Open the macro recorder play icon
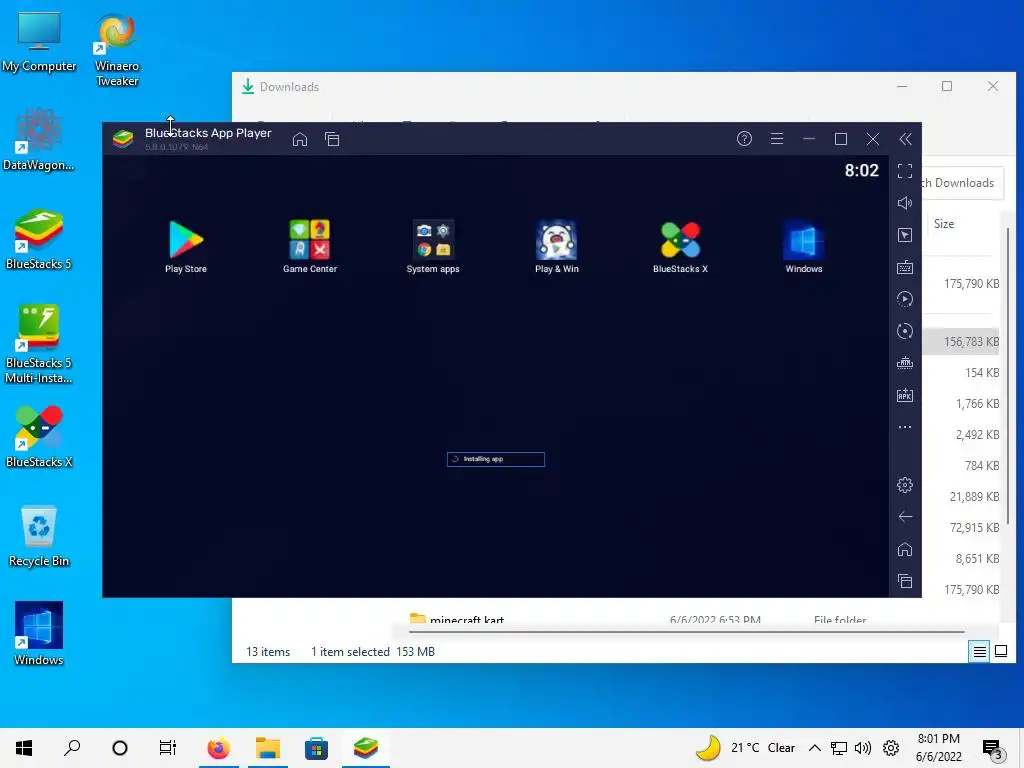This screenshot has height=768, width=1024. 905,299
